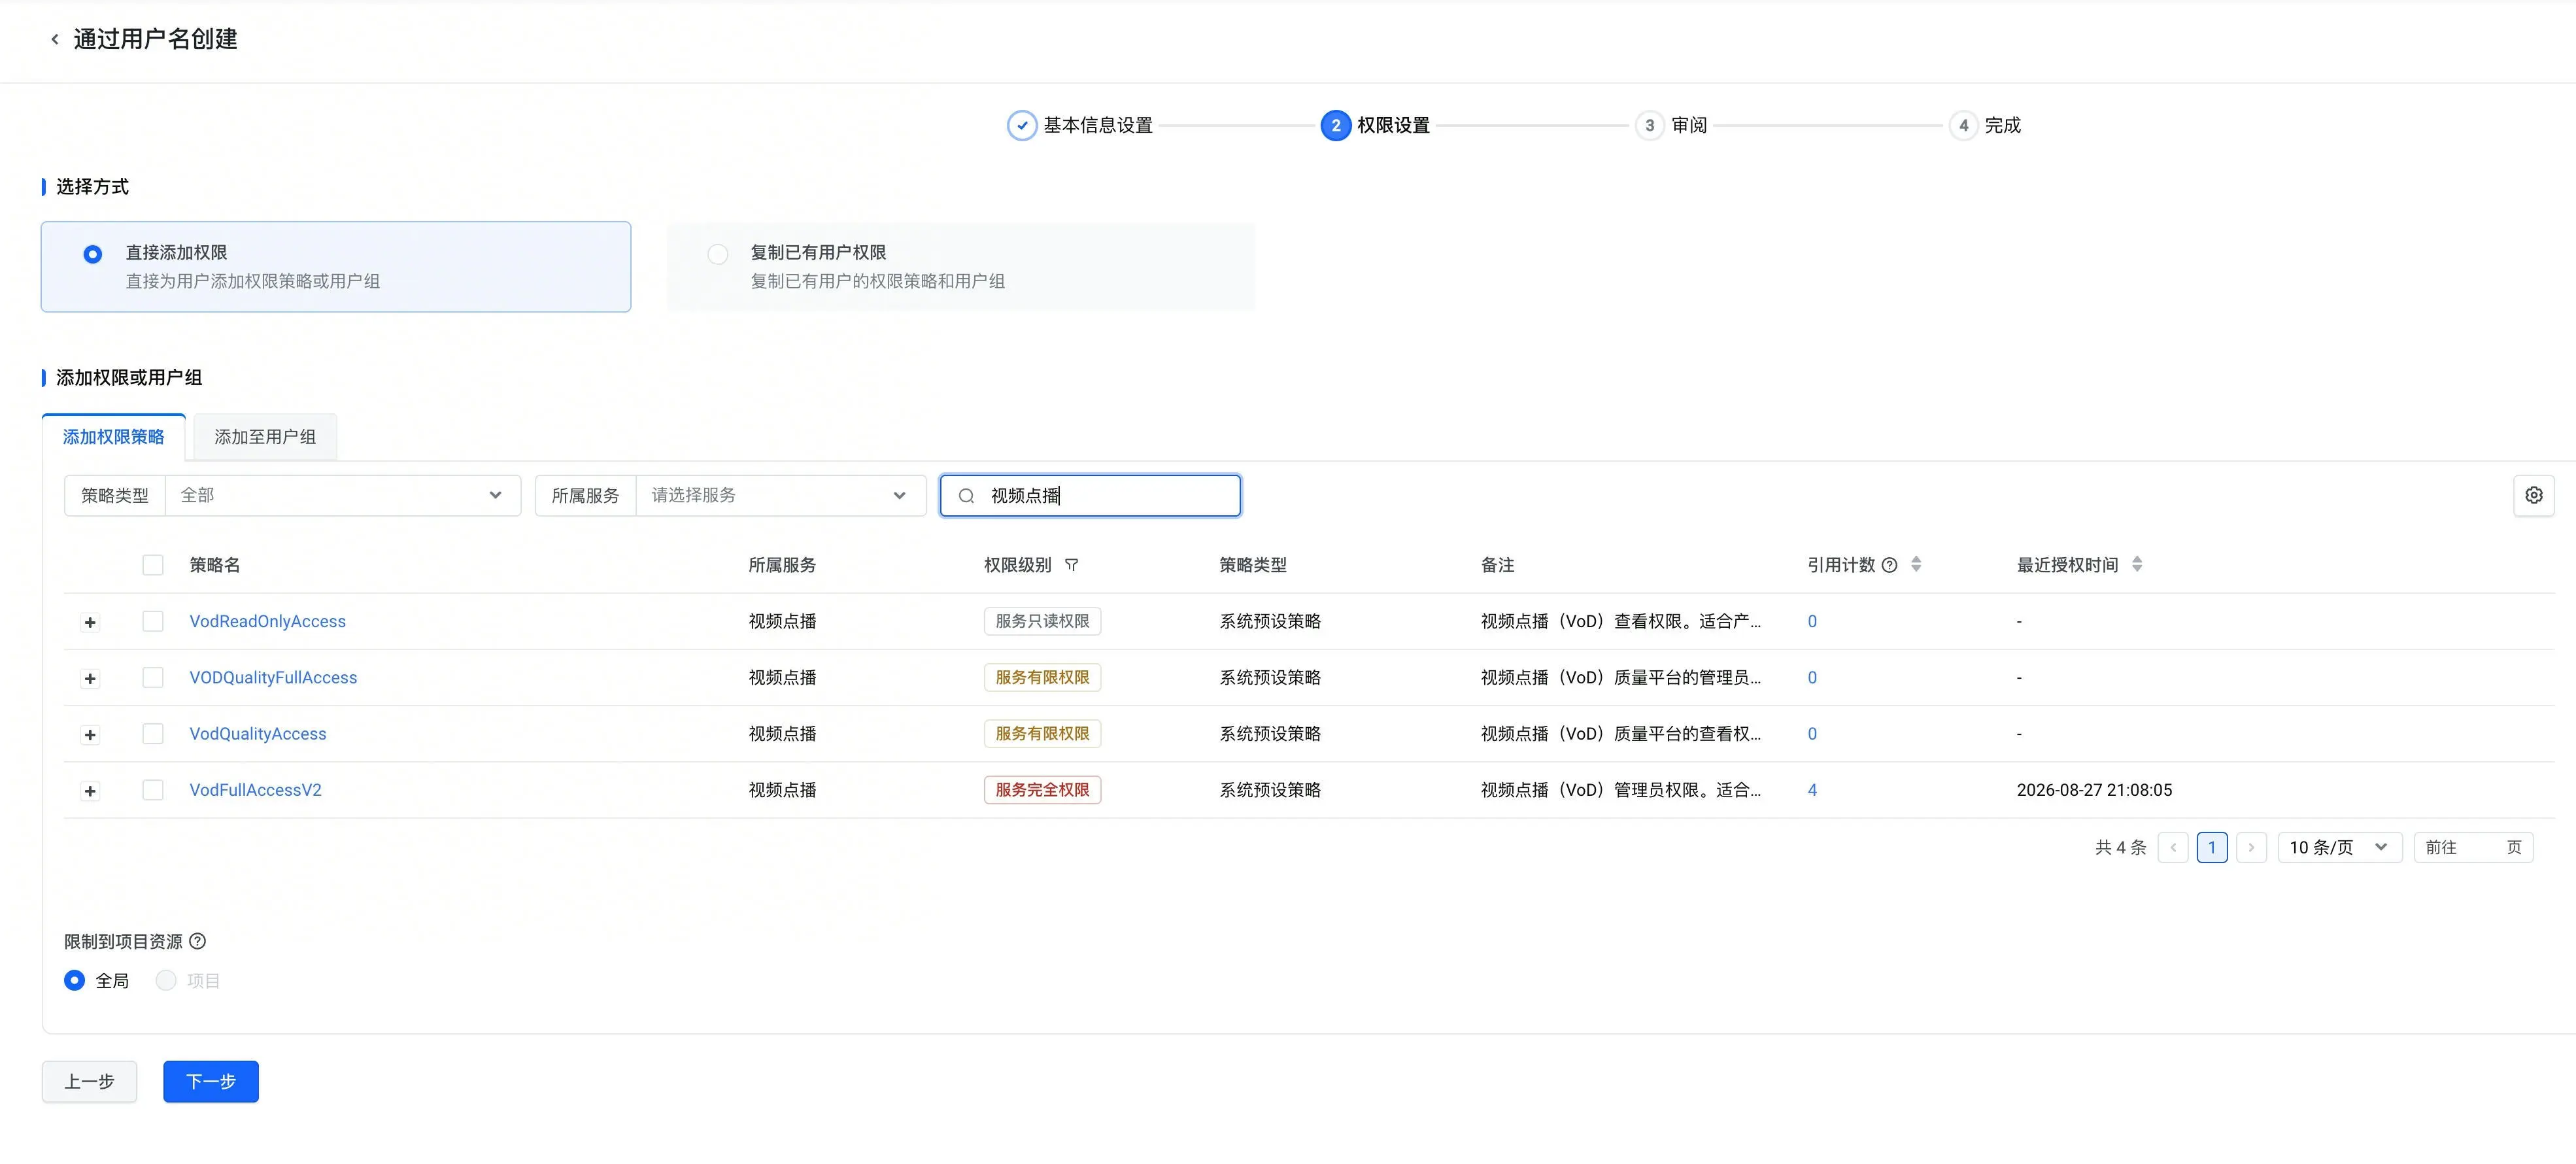2576x1164 pixels.
Task: Open the 10 条/页 page size dropdown
Action: (2339, 847)
